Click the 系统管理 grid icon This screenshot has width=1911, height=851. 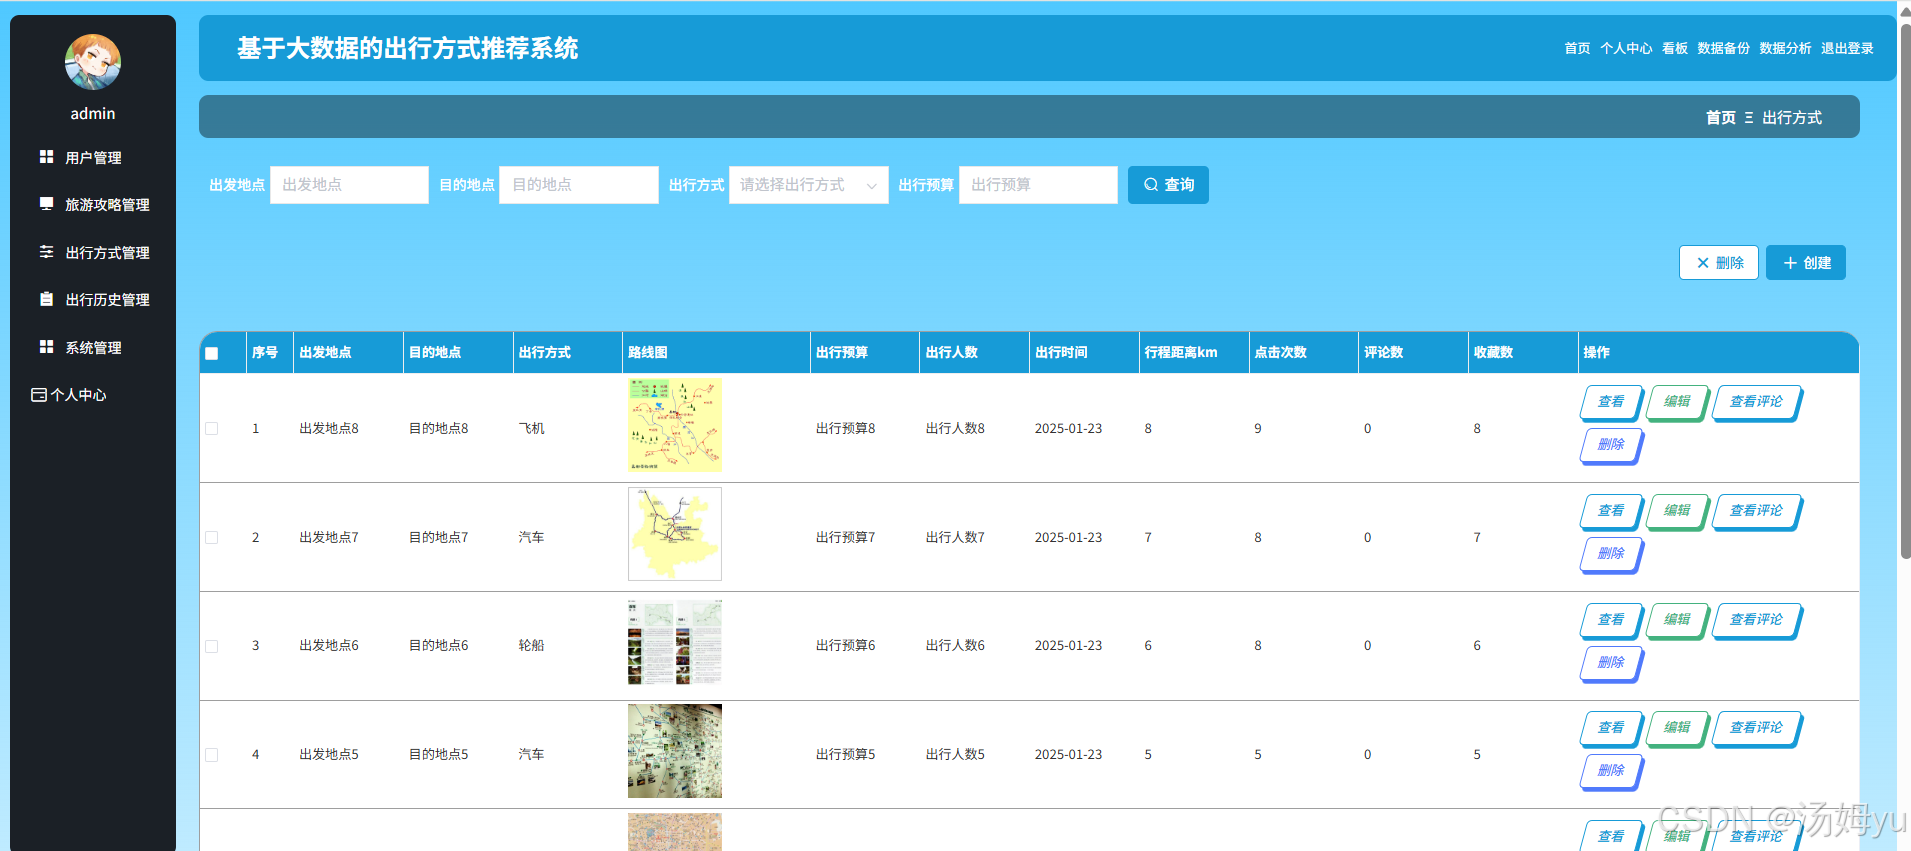[x=46, y=347]
